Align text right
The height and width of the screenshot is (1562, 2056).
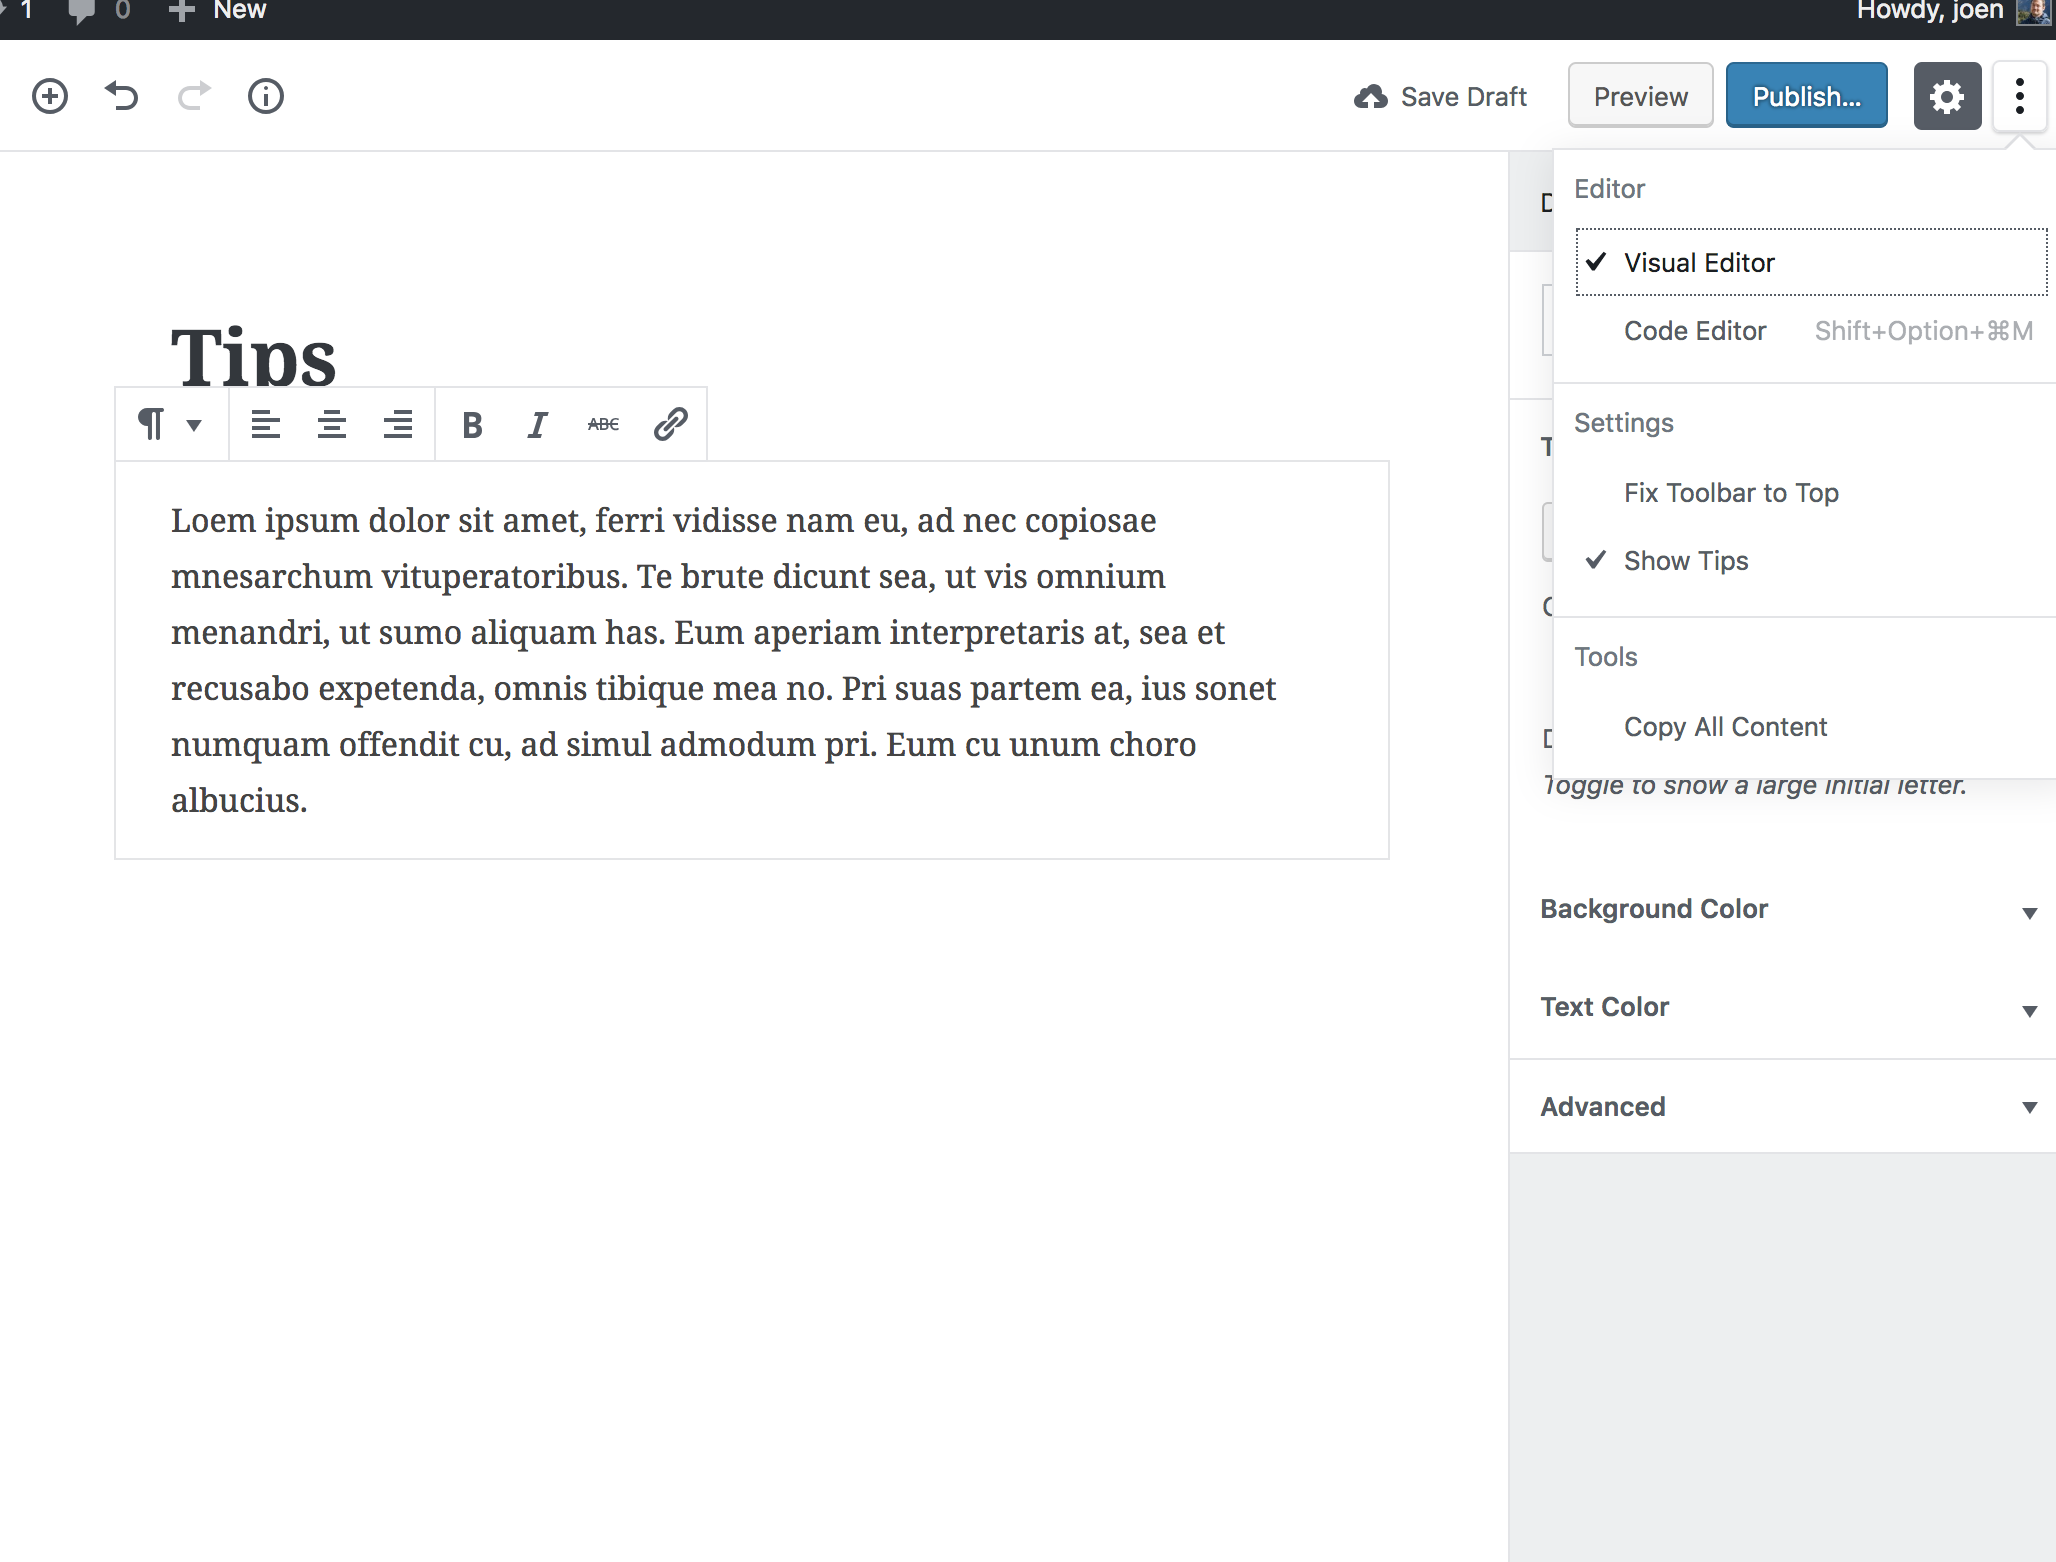(x=398, y=424)
